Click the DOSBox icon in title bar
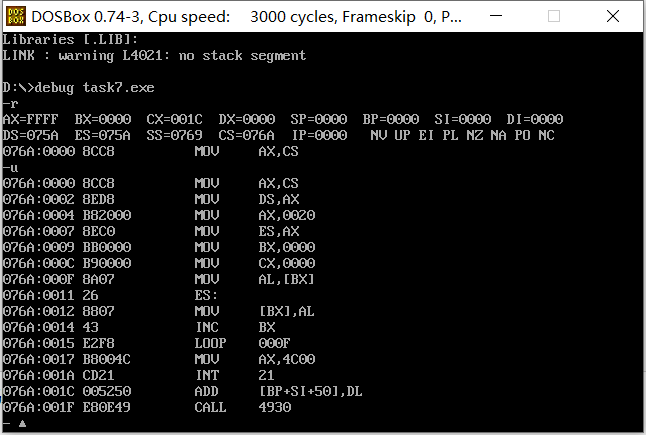 pos(16,16)
